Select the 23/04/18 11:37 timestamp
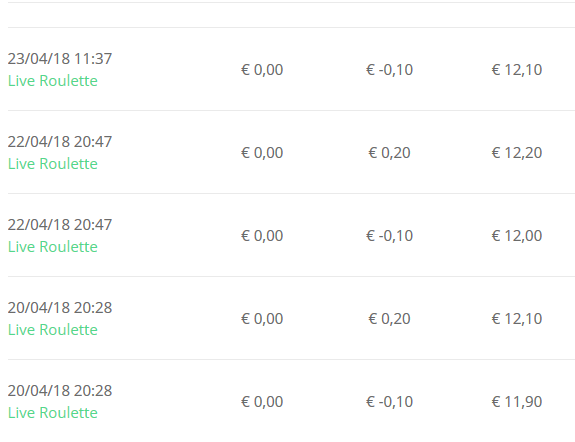 pyautogui.click(x=60, y=59)
